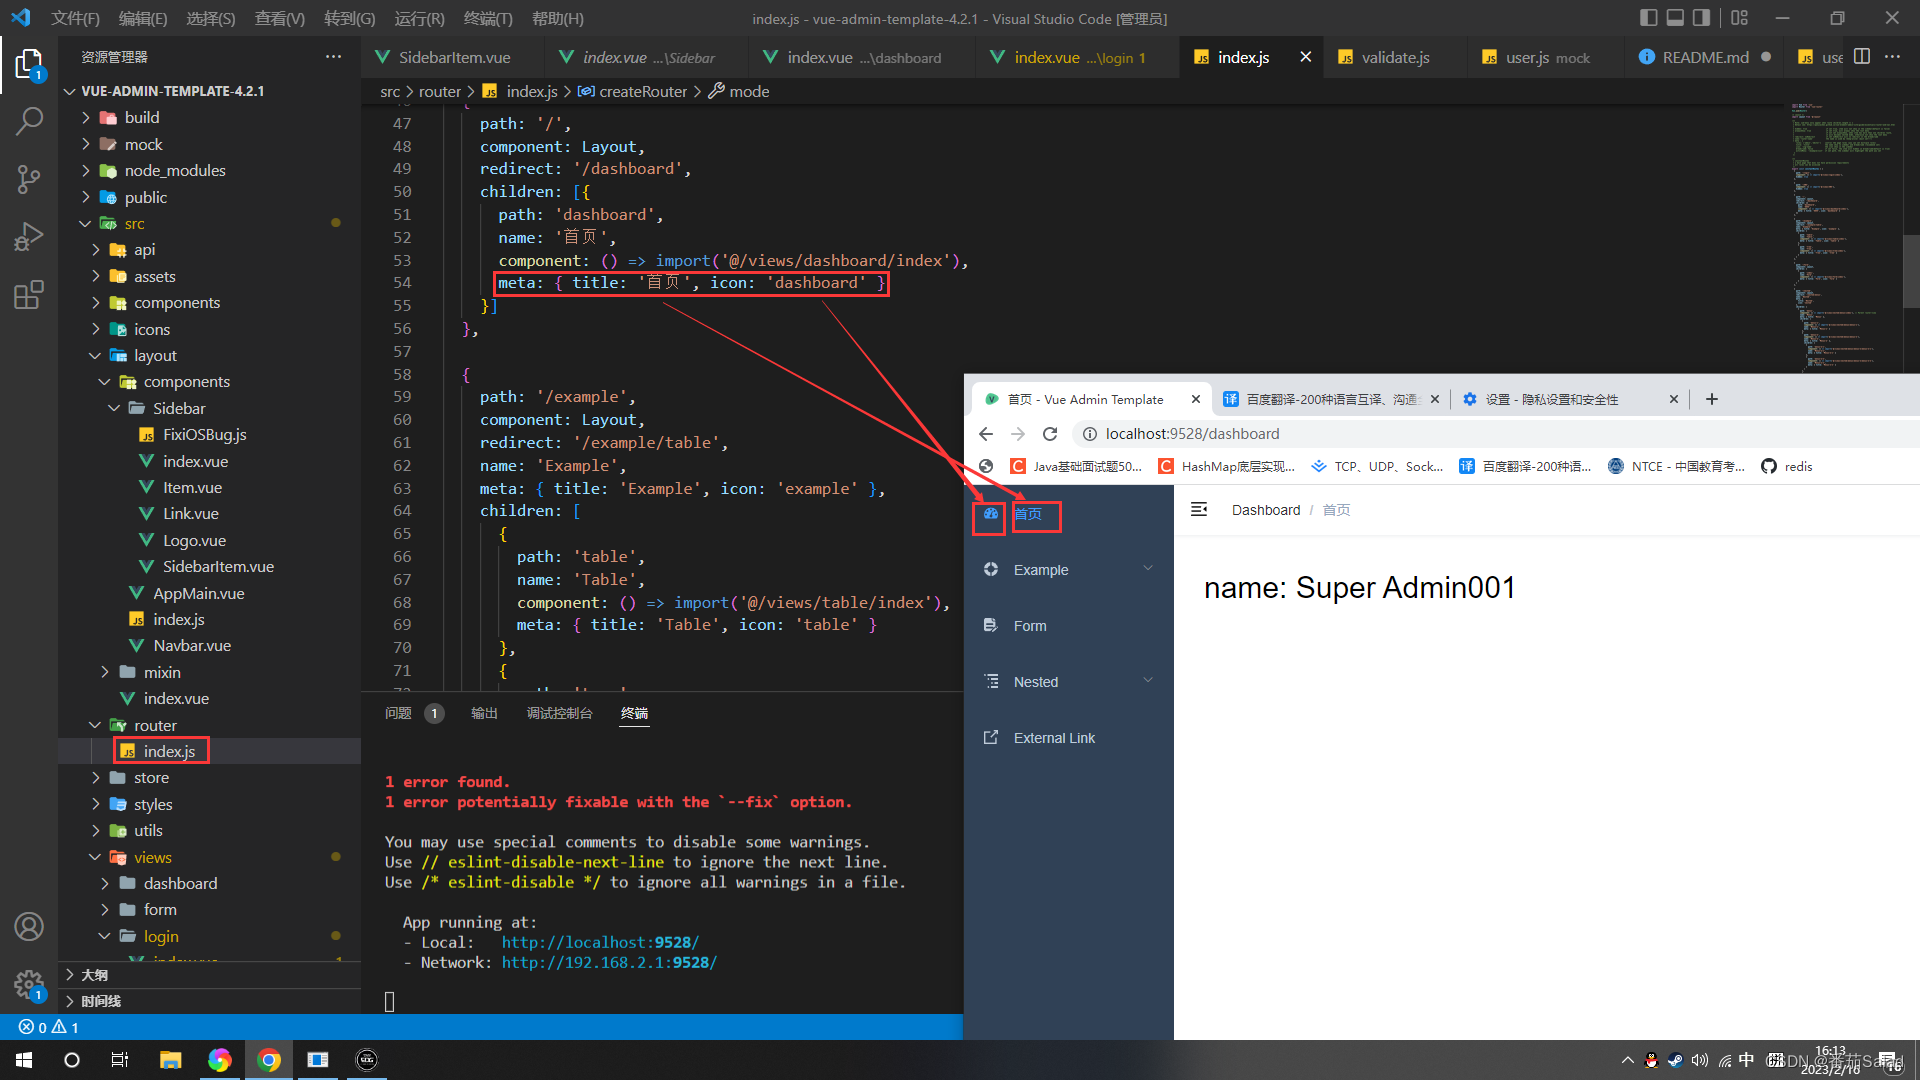Viewport: 1920px width, 1080px height.
Task: Switch to the 输出 output panel tab
Action: (484, 713)
